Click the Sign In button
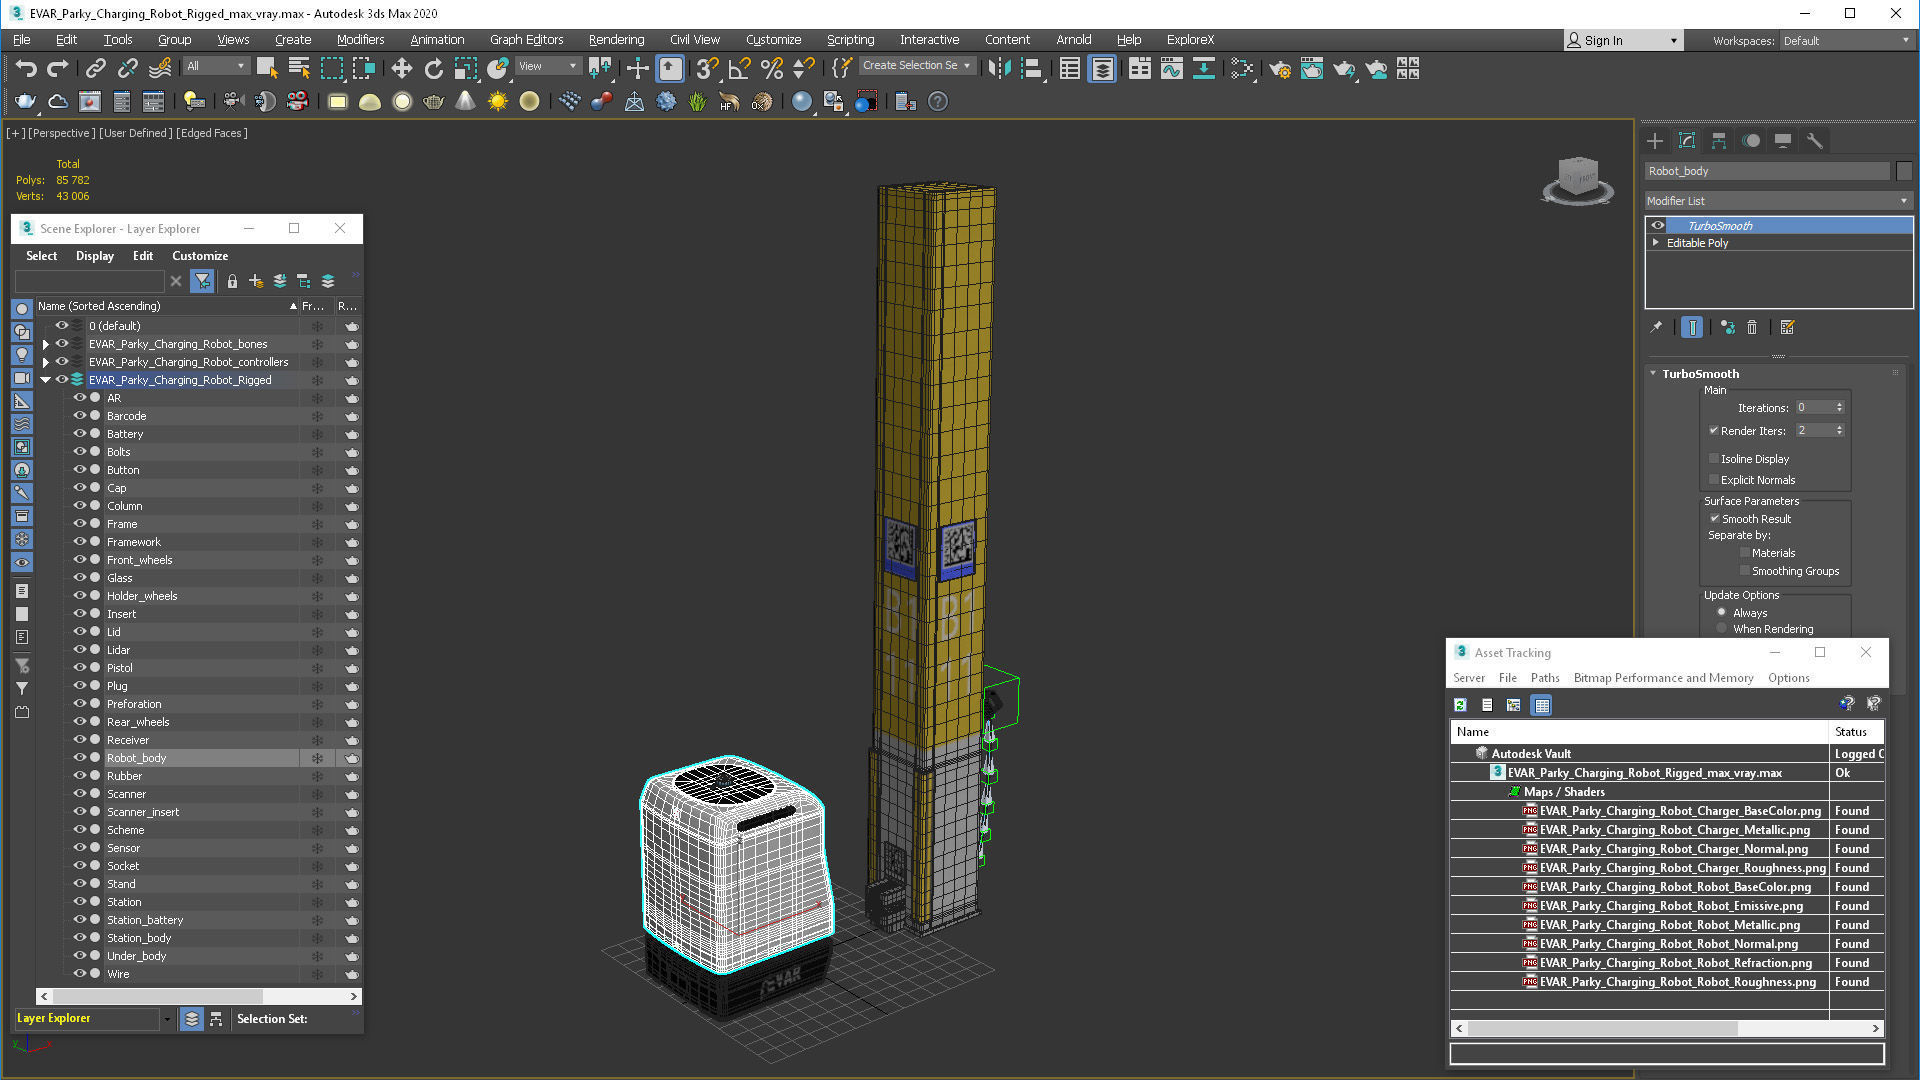This screenshot has height=1080, width=1920. coord(1623,41)
